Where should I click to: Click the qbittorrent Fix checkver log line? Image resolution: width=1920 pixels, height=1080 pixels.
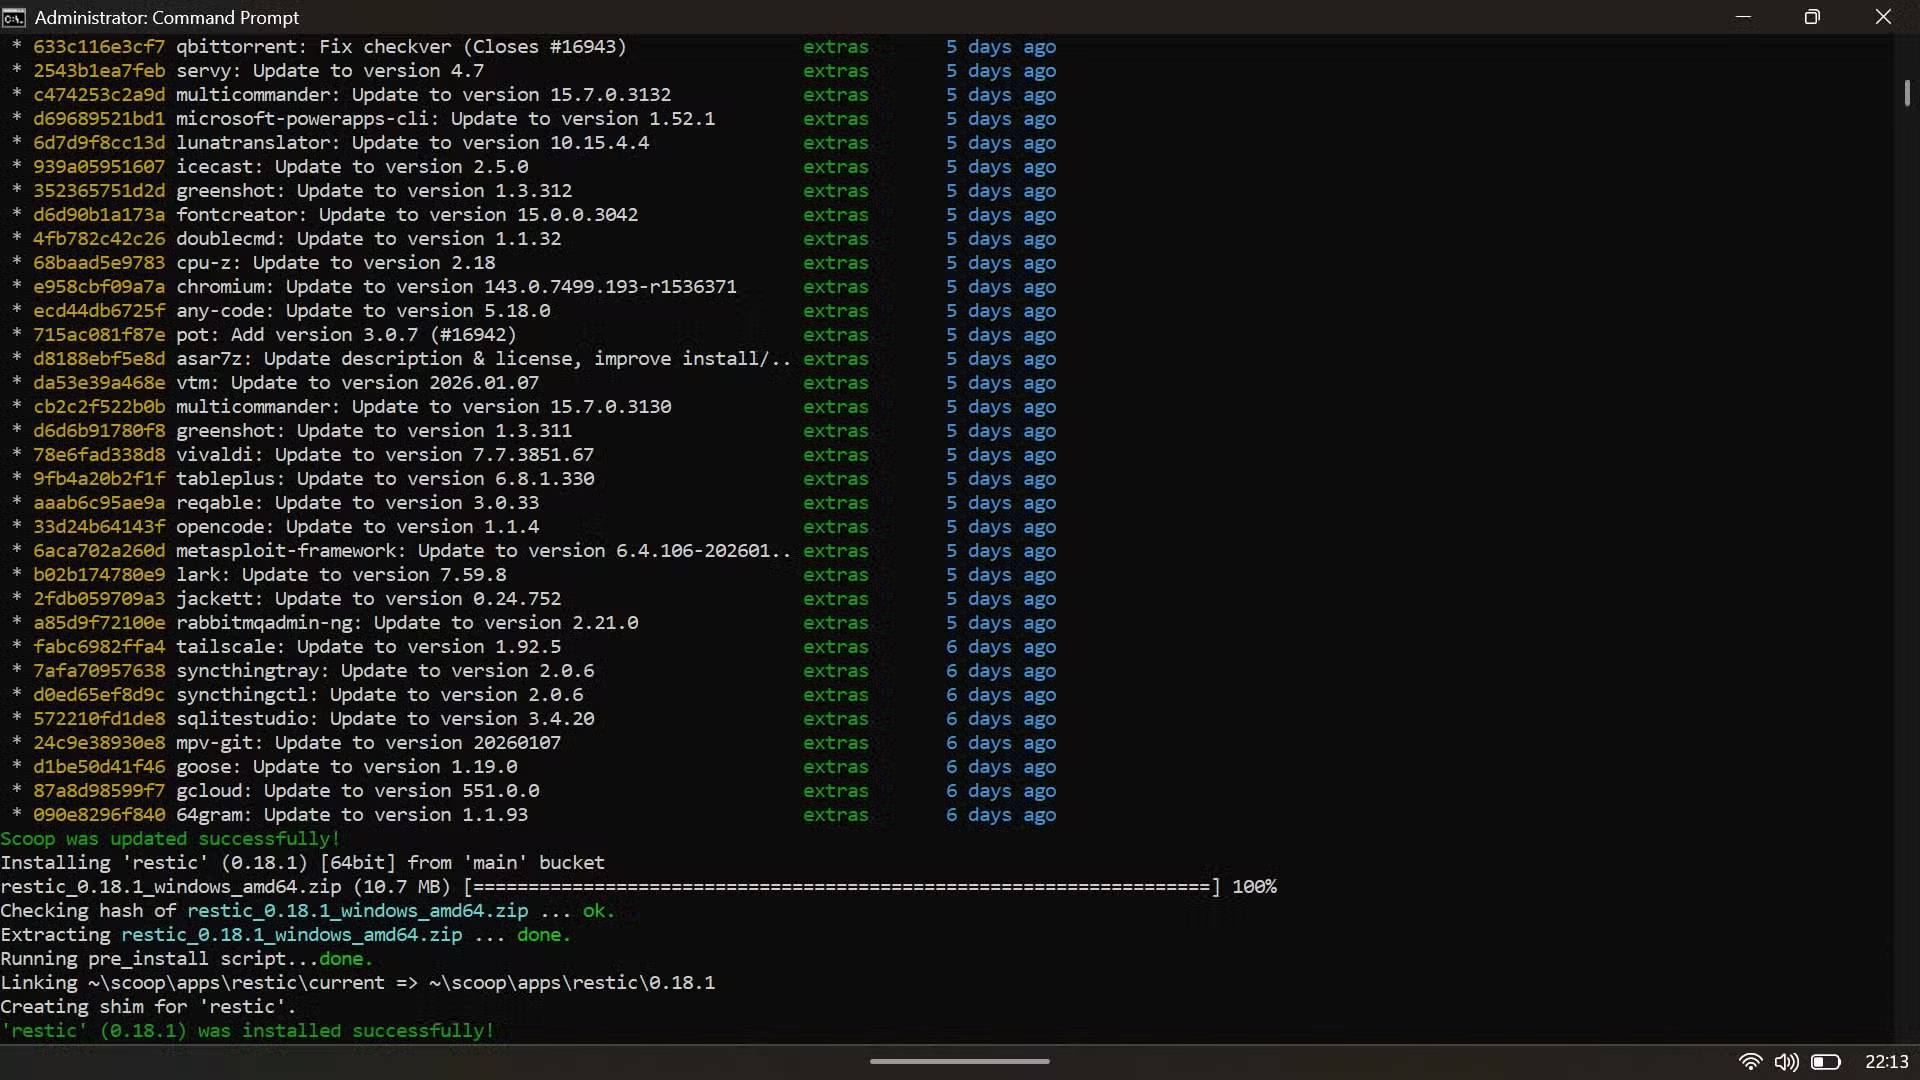pyautogui.click(x=400, y=46)
